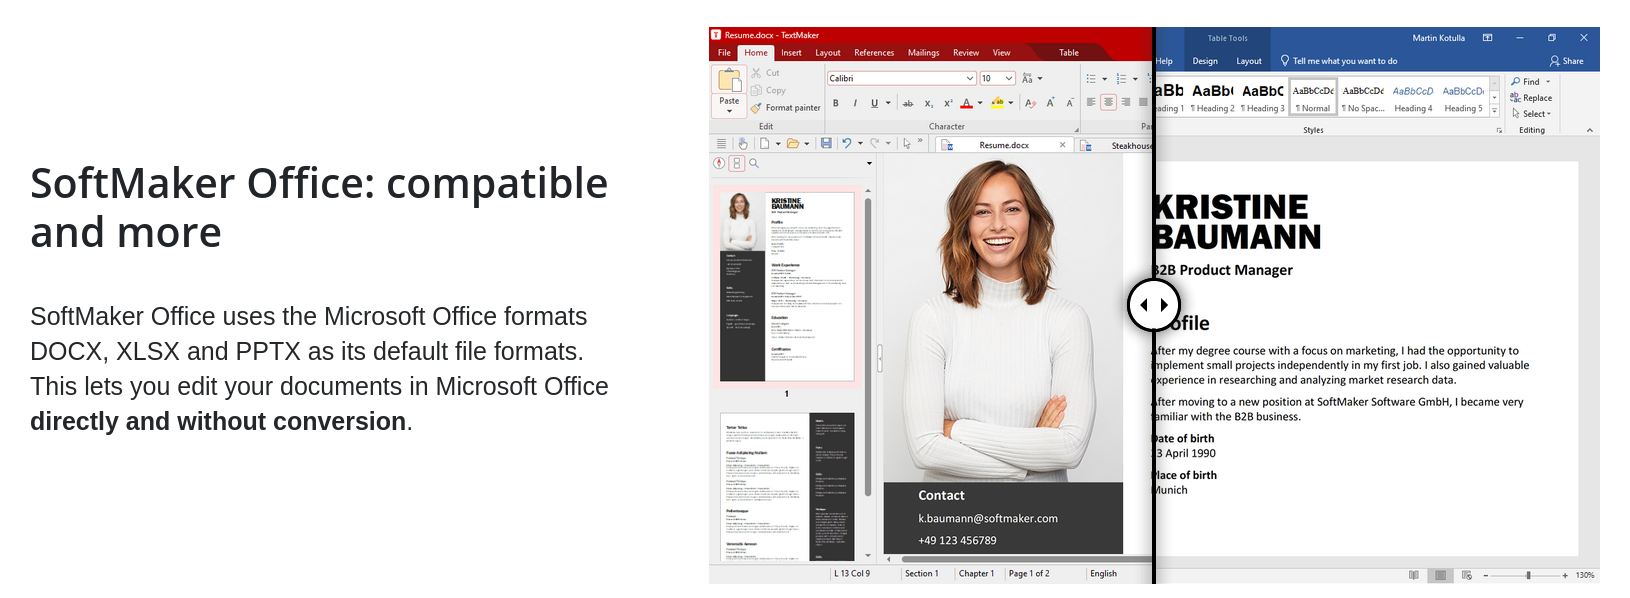Select the object pointer arrow tool
The width and height of the screenshot is (1630, 598).
[907, 143]
